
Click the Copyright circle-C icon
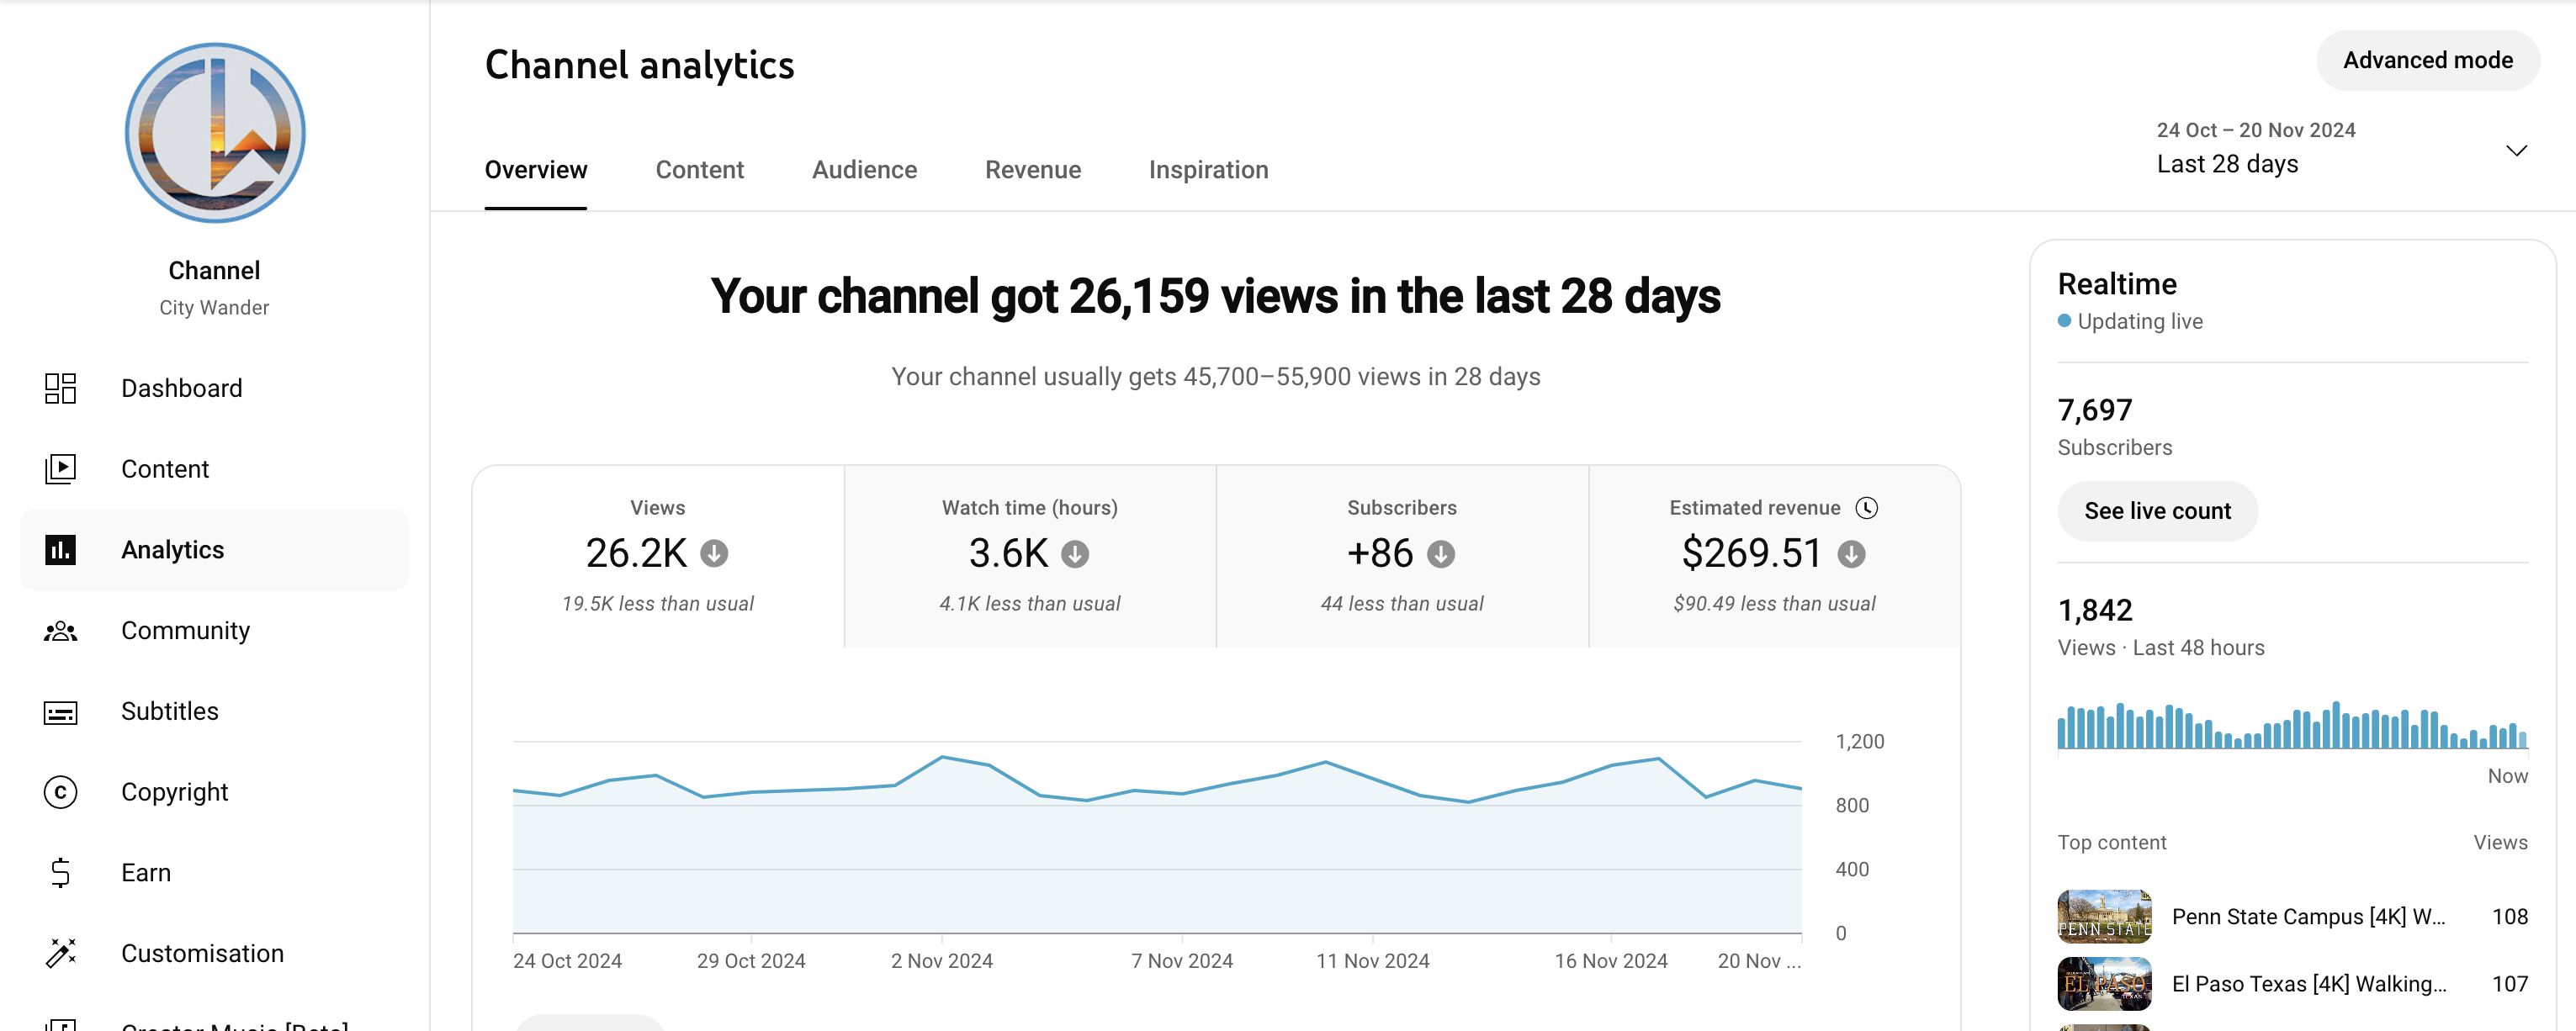pos(60,792)
